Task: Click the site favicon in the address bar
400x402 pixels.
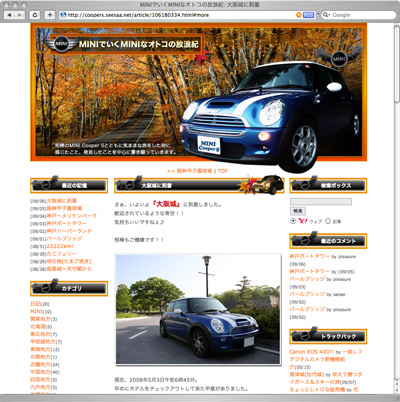Action: (x=63, y=15)
